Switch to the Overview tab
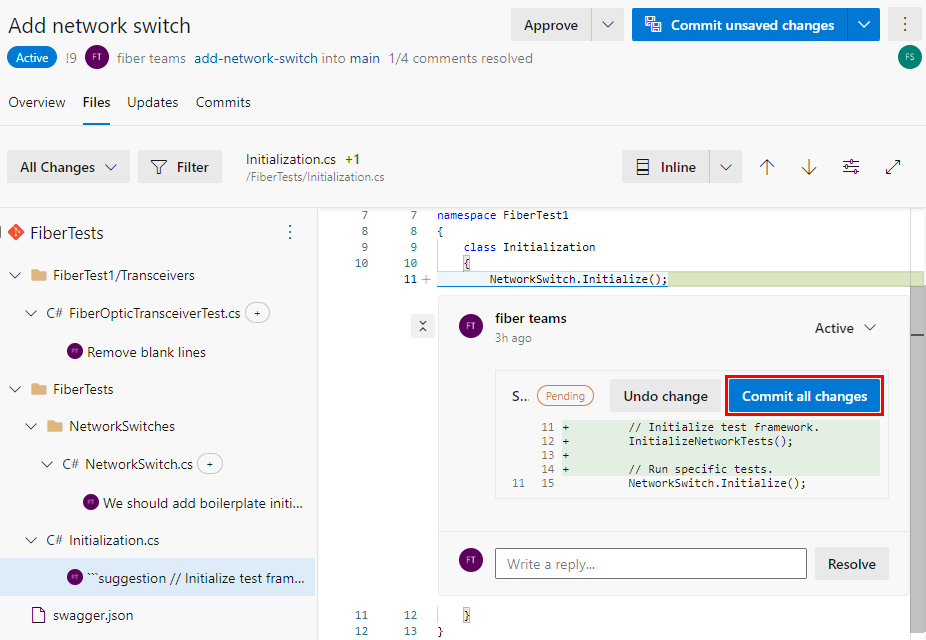This screenshot has width=926, height=640. (37, 102)
